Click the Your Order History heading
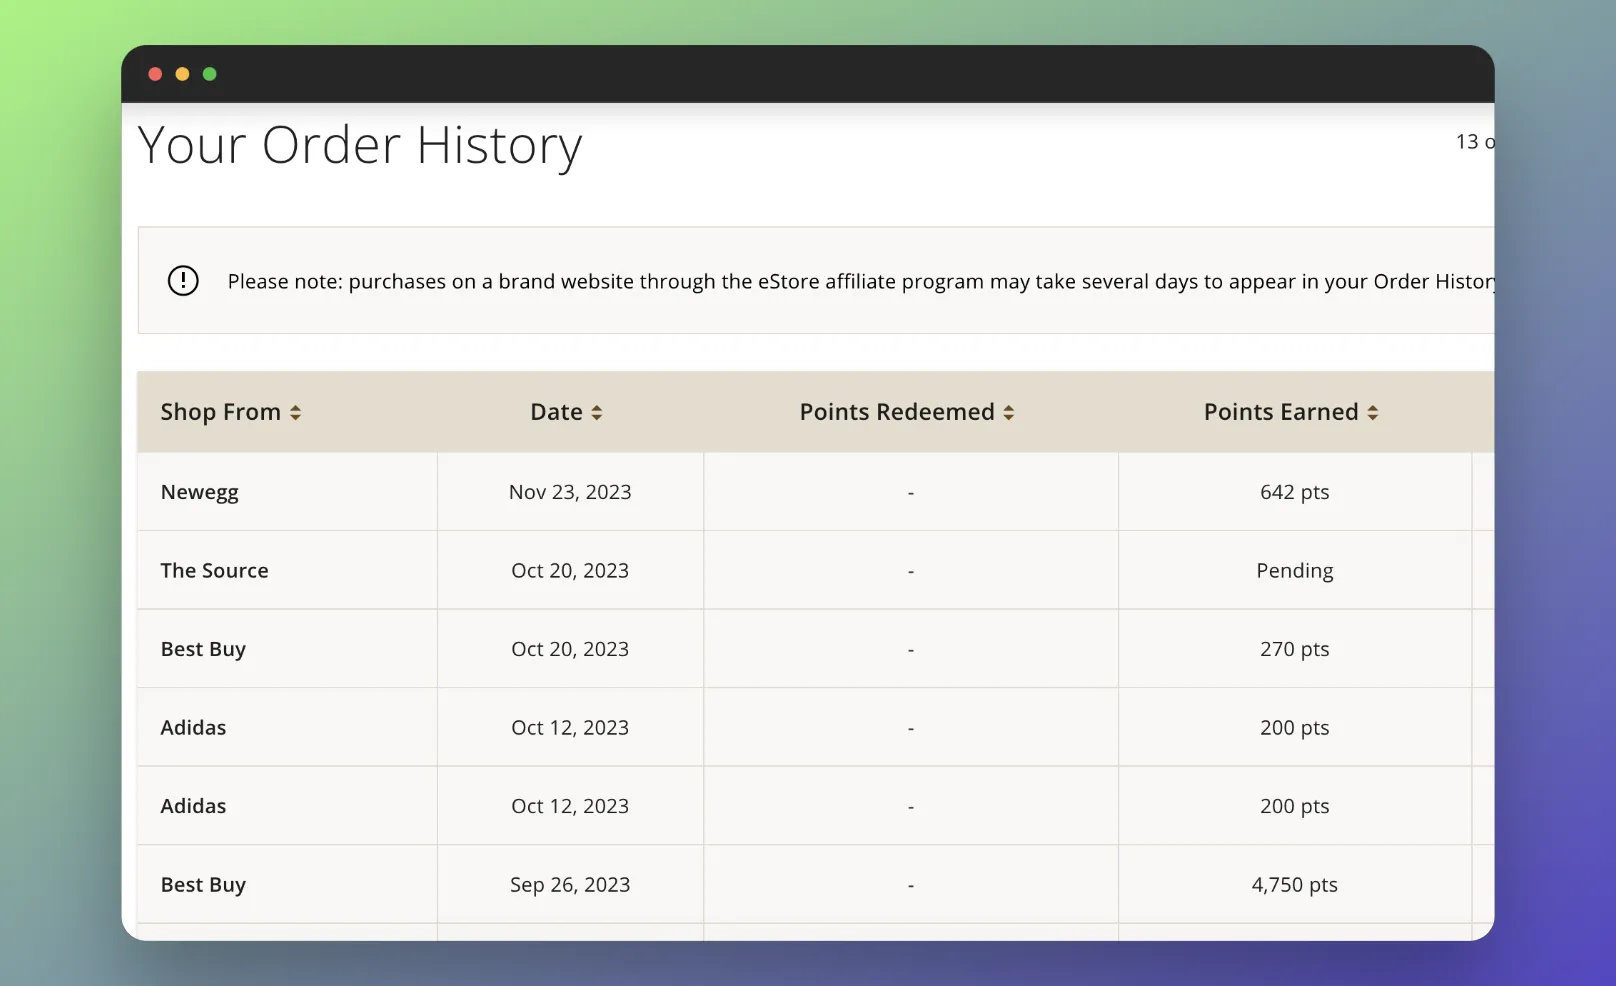This screenshot has width=1616, height=986. 360,146
